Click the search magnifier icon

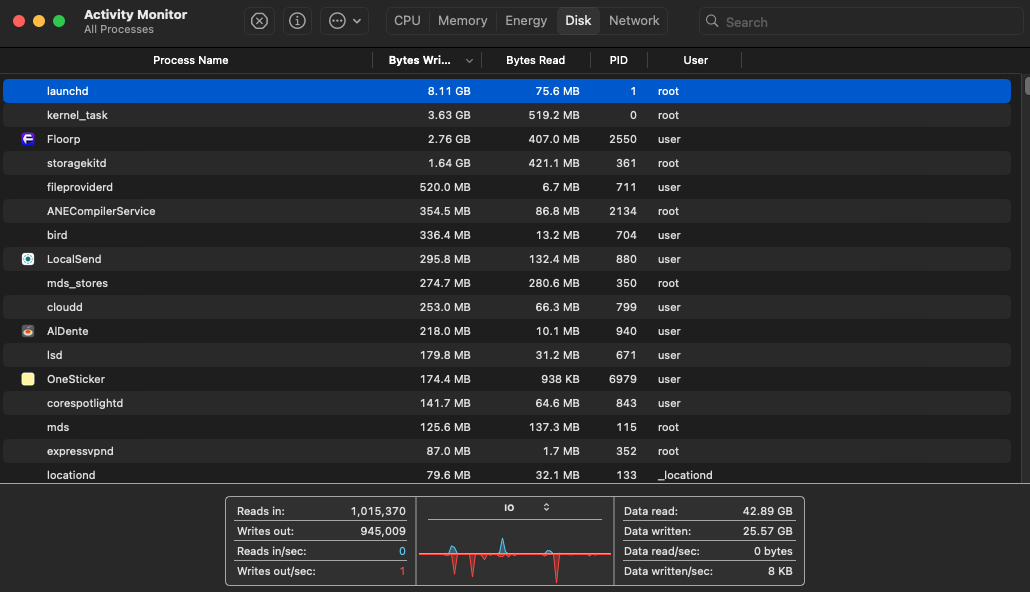pyautogui.click(x=712, y=22)
